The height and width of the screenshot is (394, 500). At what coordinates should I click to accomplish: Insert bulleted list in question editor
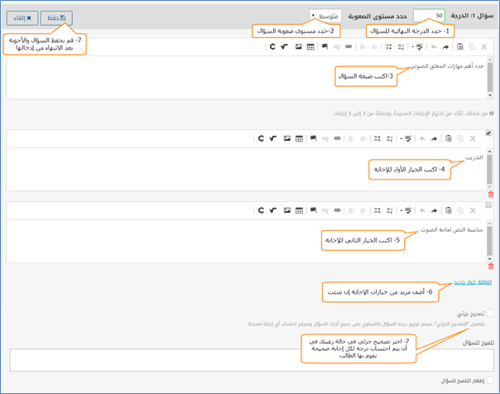click(x=389, y=47)
